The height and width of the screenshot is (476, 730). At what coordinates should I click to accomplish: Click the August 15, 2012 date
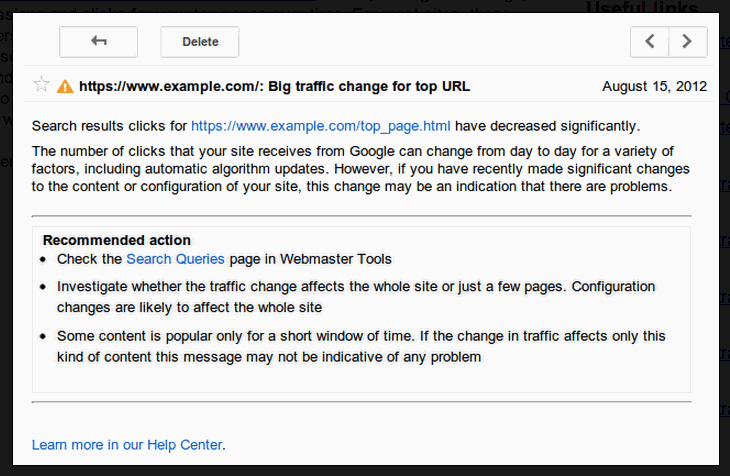(x=654, y=86)
